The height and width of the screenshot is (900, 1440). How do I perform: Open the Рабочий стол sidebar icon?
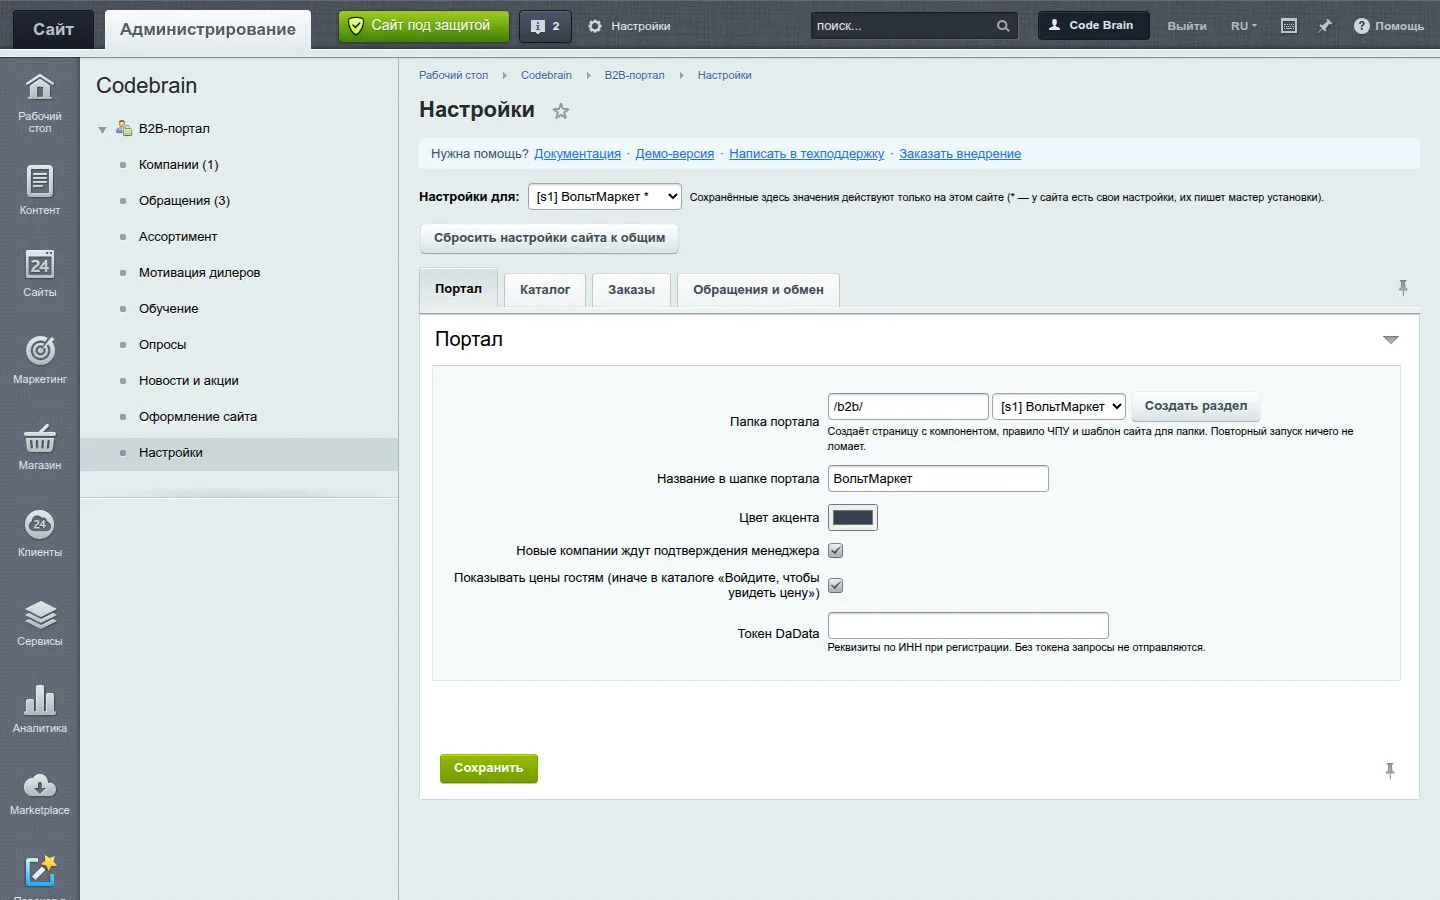pyautogui.click(x=39, y=102)
